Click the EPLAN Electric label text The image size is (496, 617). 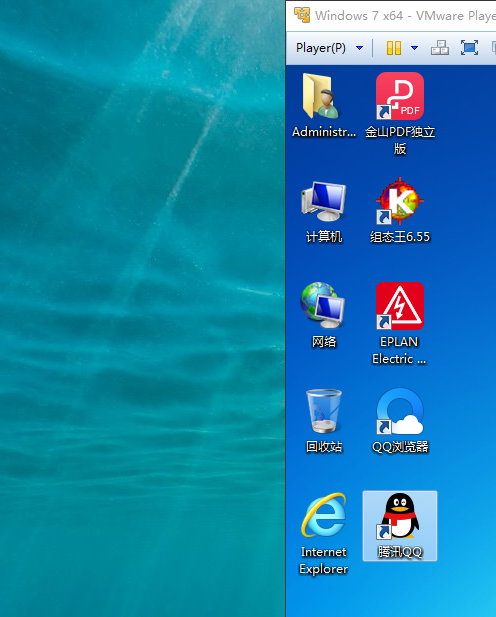pos(399,350)
